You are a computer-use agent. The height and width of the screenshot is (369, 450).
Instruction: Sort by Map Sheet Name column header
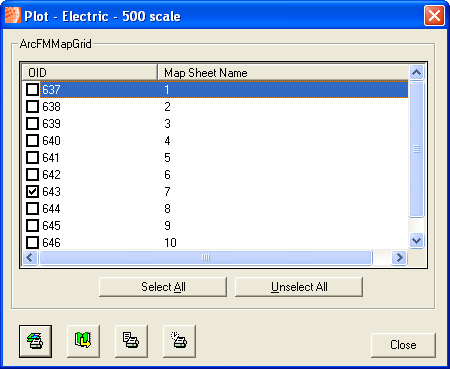[x=283, y=72]
